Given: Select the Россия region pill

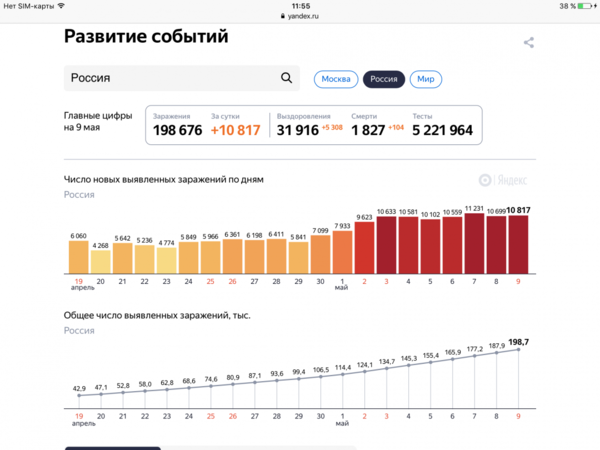Looking at the screenshot, I should [x=383, y=79].
